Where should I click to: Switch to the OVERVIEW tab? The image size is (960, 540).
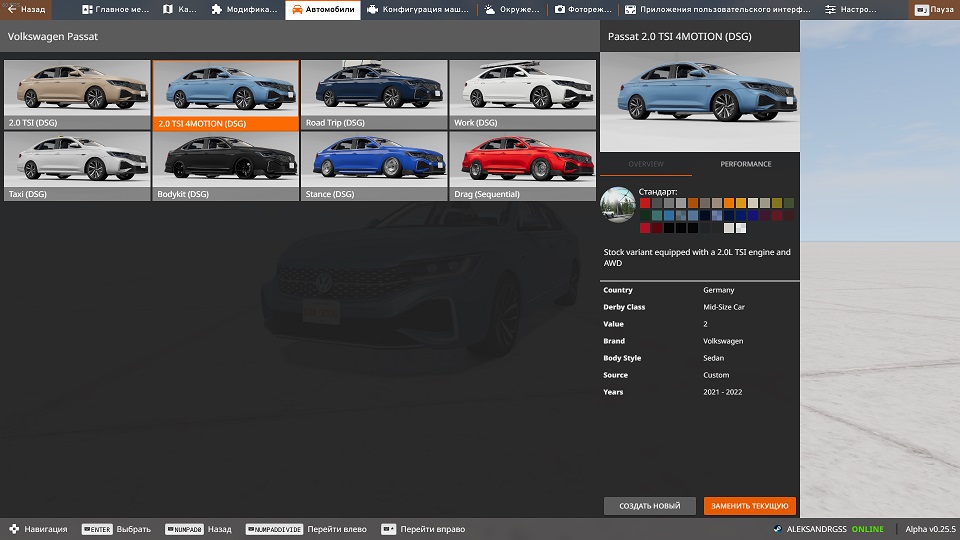pyautogui.click(x=646, y=164)
